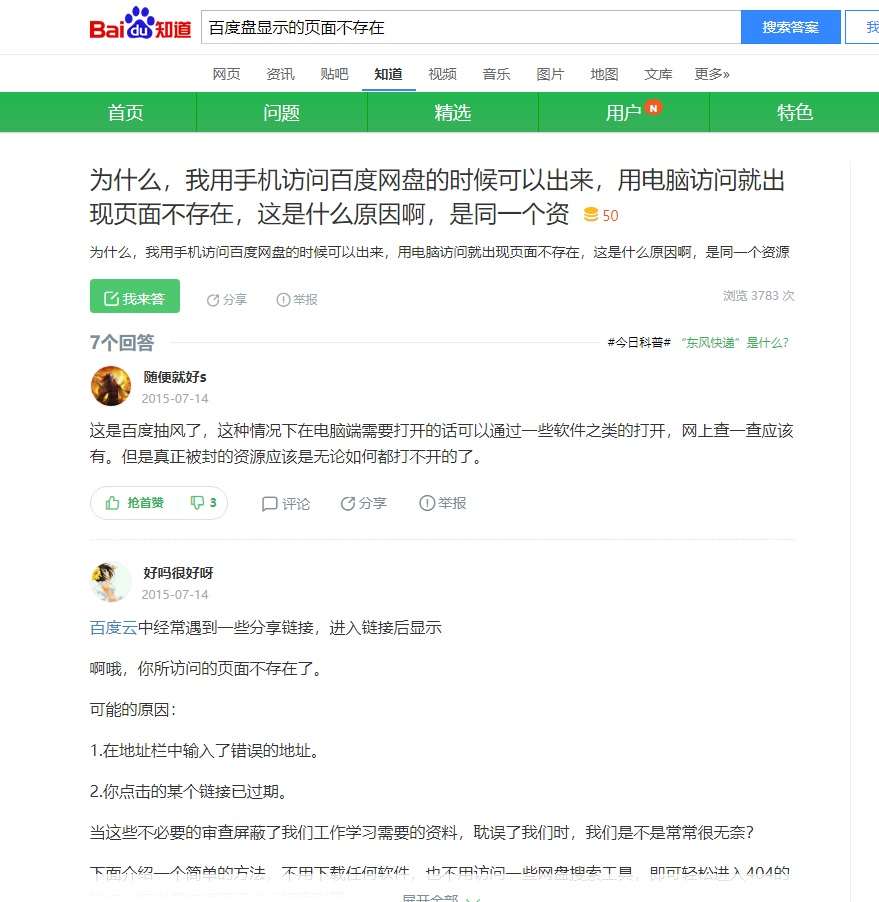The width and height of the screenshot is (879, 902).
Task: Click the green 我来答 button
Action: coord(135,296)
